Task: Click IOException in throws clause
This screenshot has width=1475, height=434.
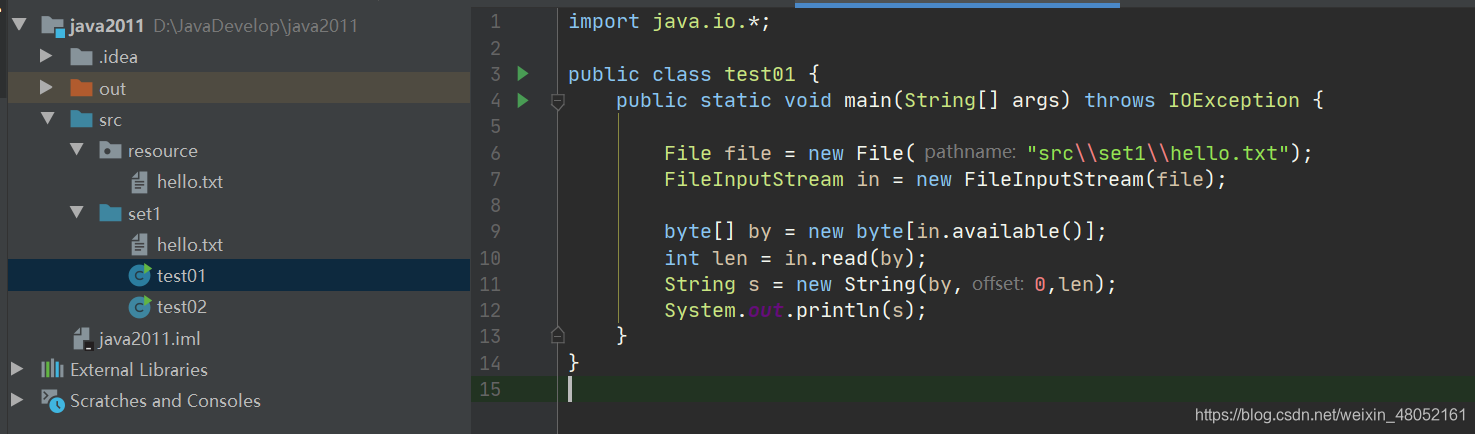Action: click(x=1234, y=100)
